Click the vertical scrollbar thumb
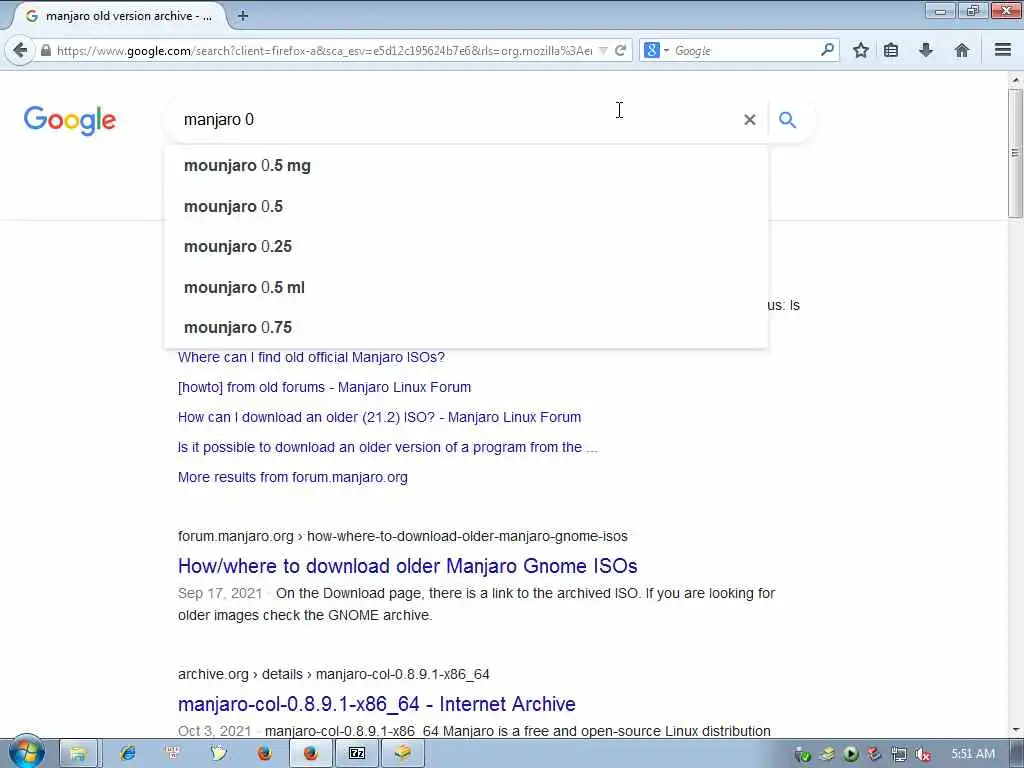Screen dimensions: 1024x768 [x=1015, y=153]
